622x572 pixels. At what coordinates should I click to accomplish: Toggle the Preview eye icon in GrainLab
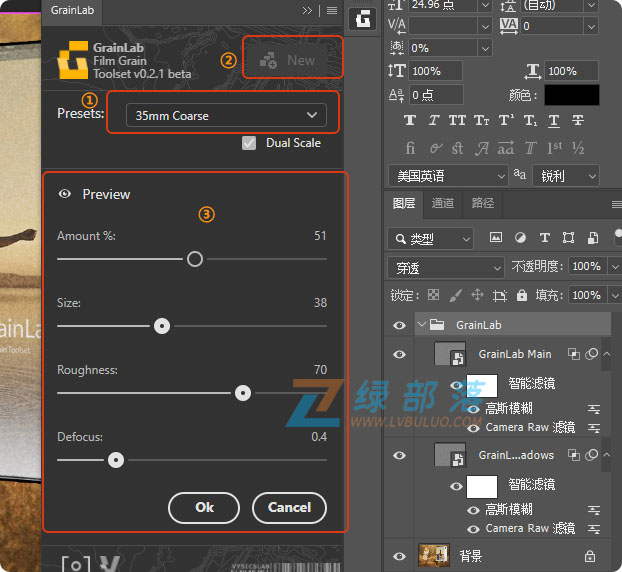coord(65,194)
